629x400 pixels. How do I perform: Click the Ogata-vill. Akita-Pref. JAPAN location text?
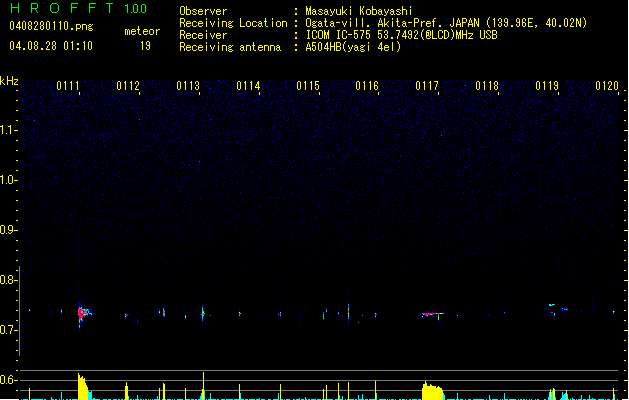[446, 23]
